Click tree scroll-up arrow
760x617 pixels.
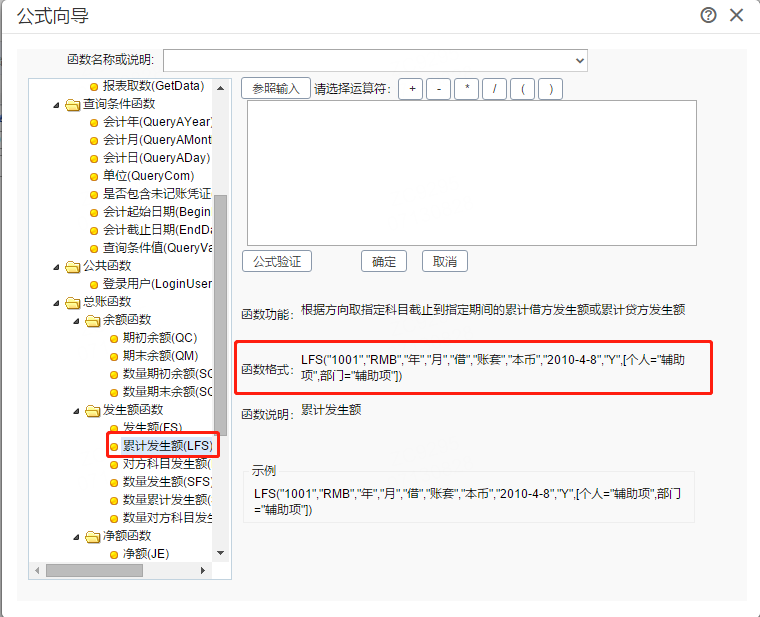point(221,88)
